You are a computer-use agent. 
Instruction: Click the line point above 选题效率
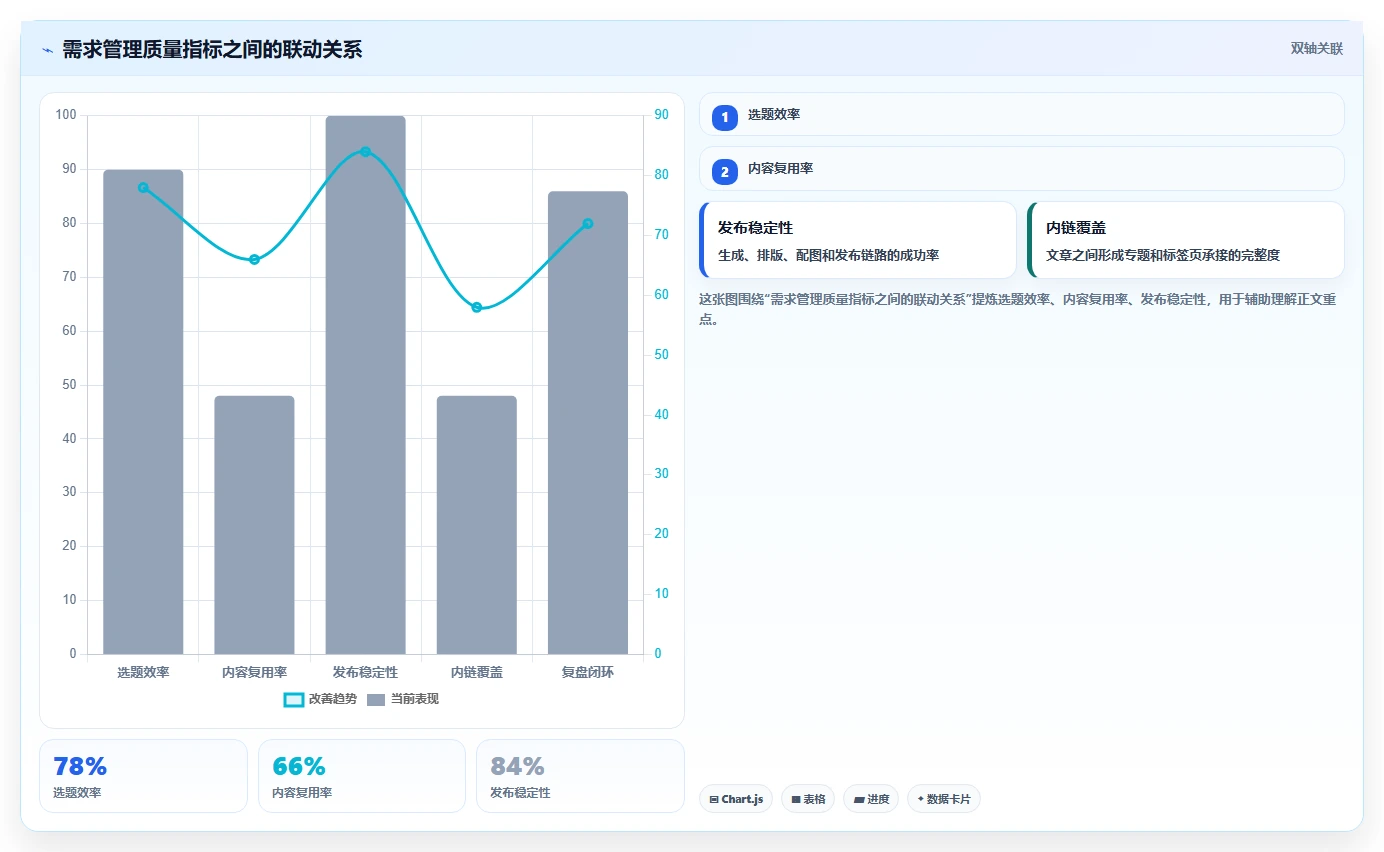pos(143,188)
